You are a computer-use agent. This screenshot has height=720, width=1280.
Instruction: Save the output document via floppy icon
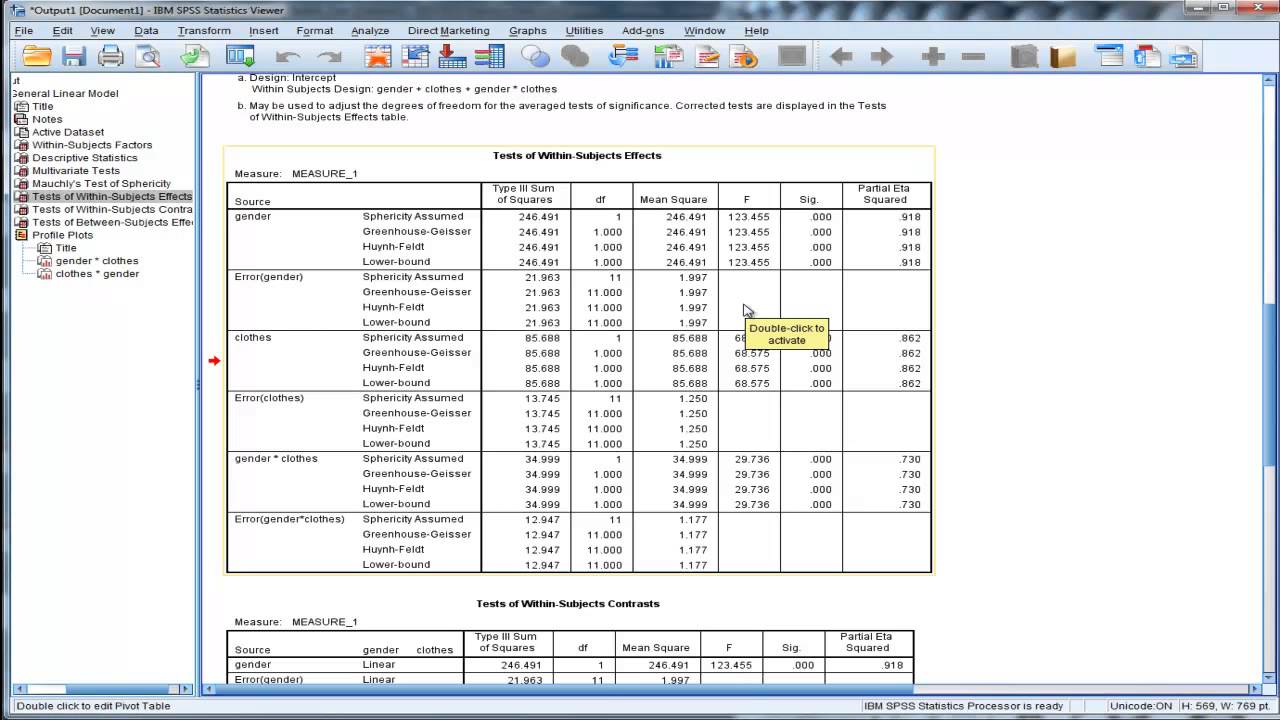pos(74,57)
